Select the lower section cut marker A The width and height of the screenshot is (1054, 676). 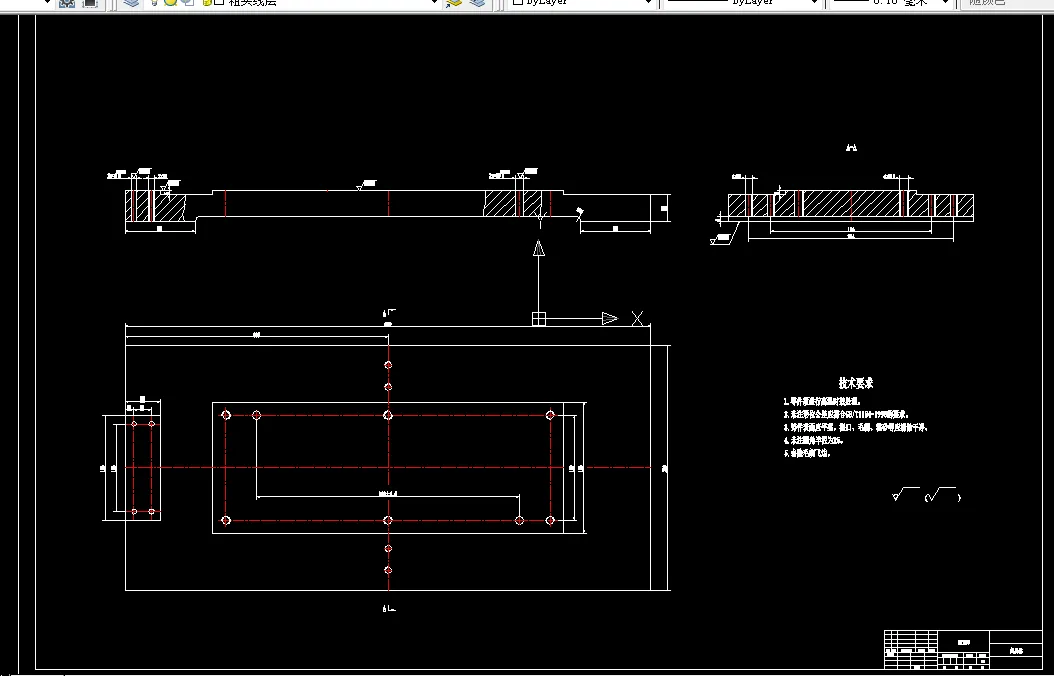[x=389, y=609]
